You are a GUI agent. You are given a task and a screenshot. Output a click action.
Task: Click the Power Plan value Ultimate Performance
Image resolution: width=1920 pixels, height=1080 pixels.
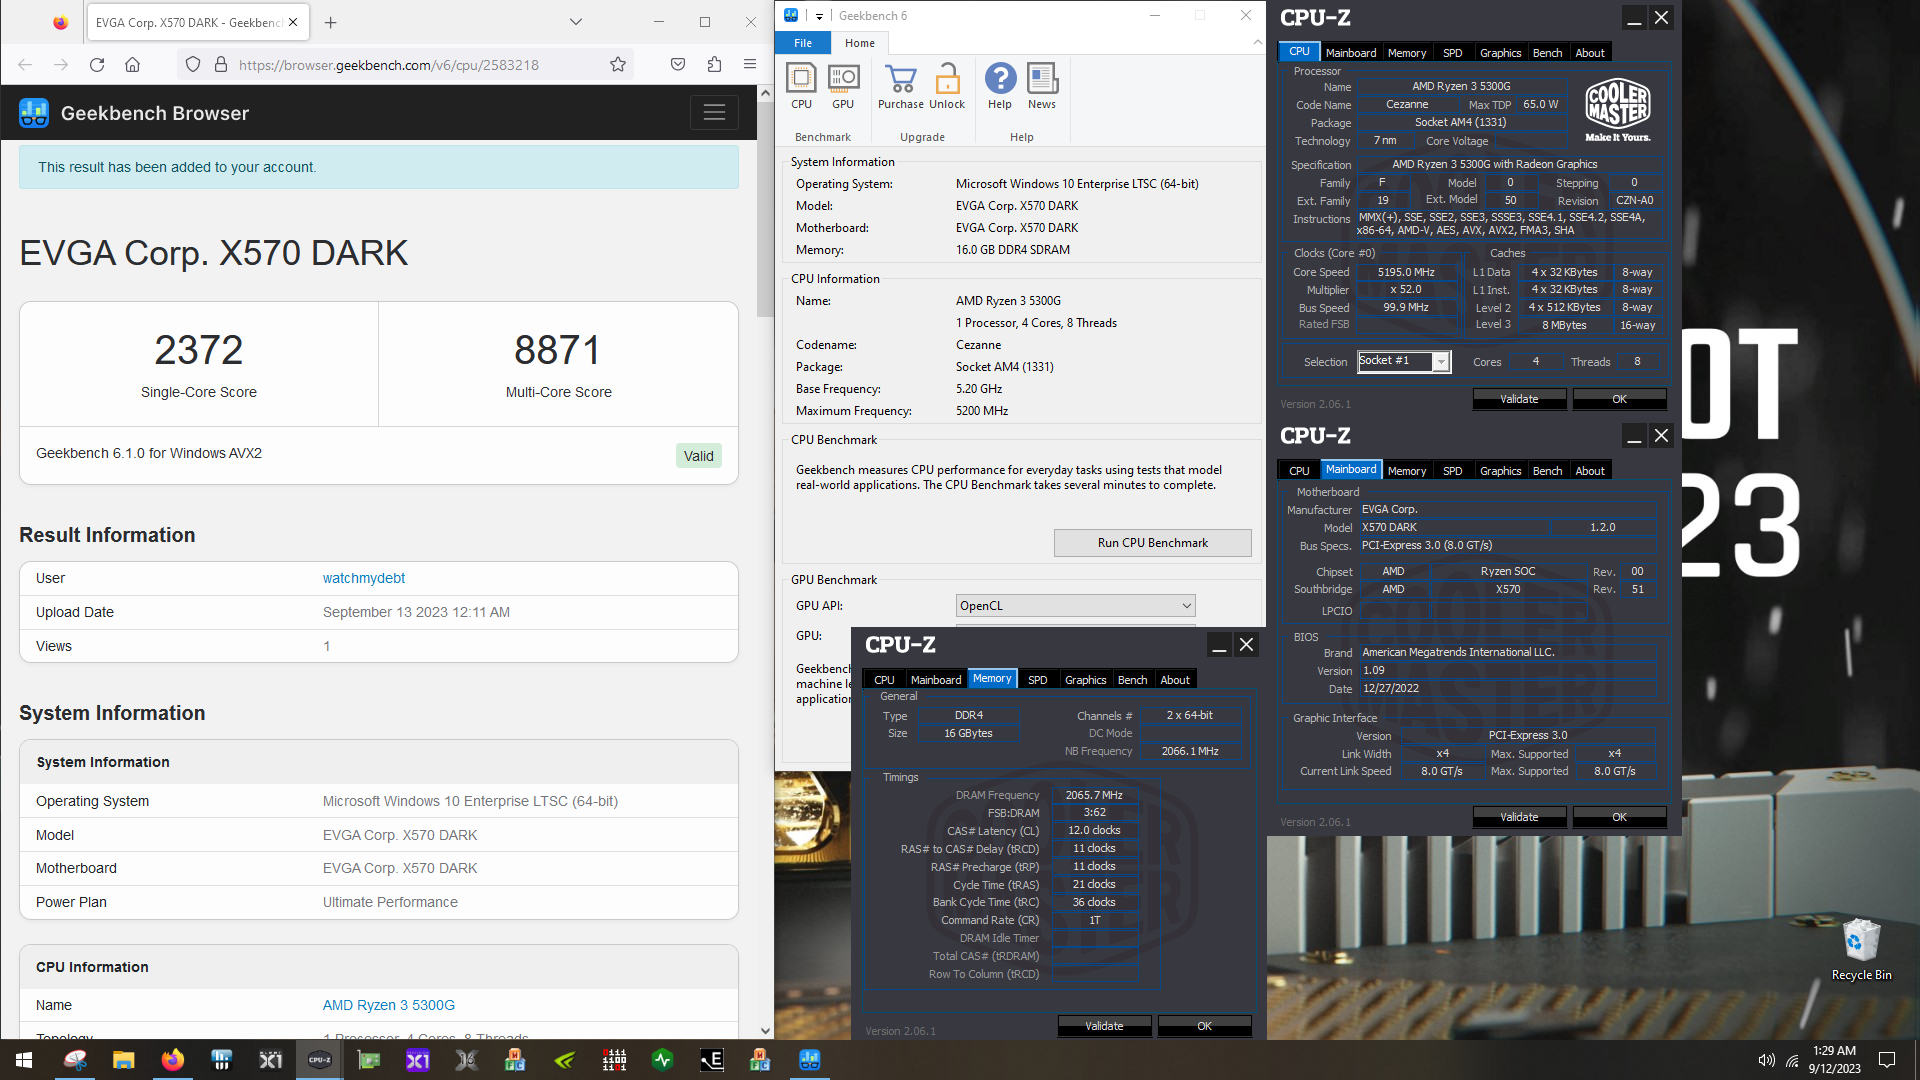[390, 902]
